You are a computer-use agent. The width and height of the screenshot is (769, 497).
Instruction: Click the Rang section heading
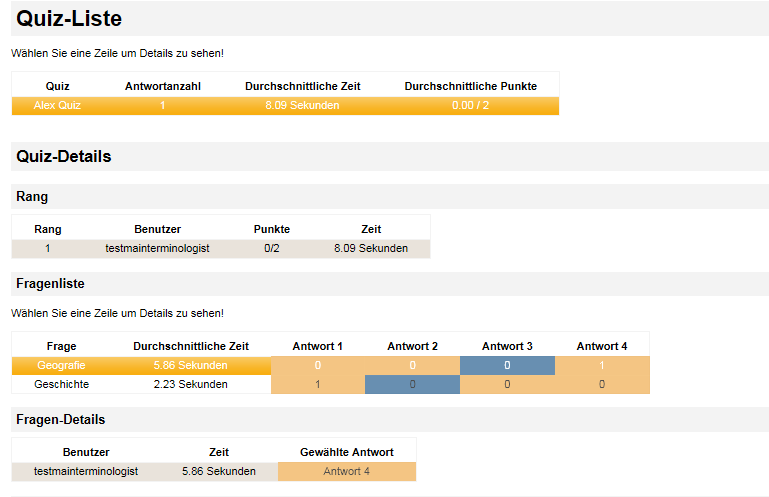pyautogui.click(x=32, y=197)
